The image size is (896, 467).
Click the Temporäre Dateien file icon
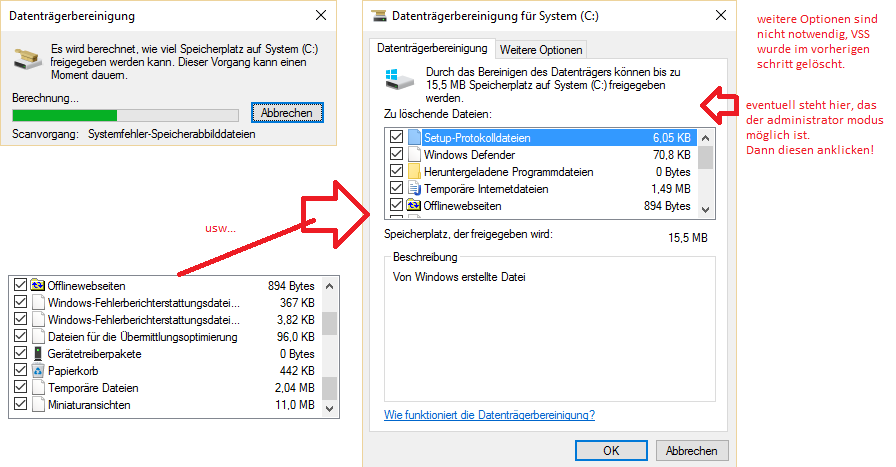coord(38,388)
